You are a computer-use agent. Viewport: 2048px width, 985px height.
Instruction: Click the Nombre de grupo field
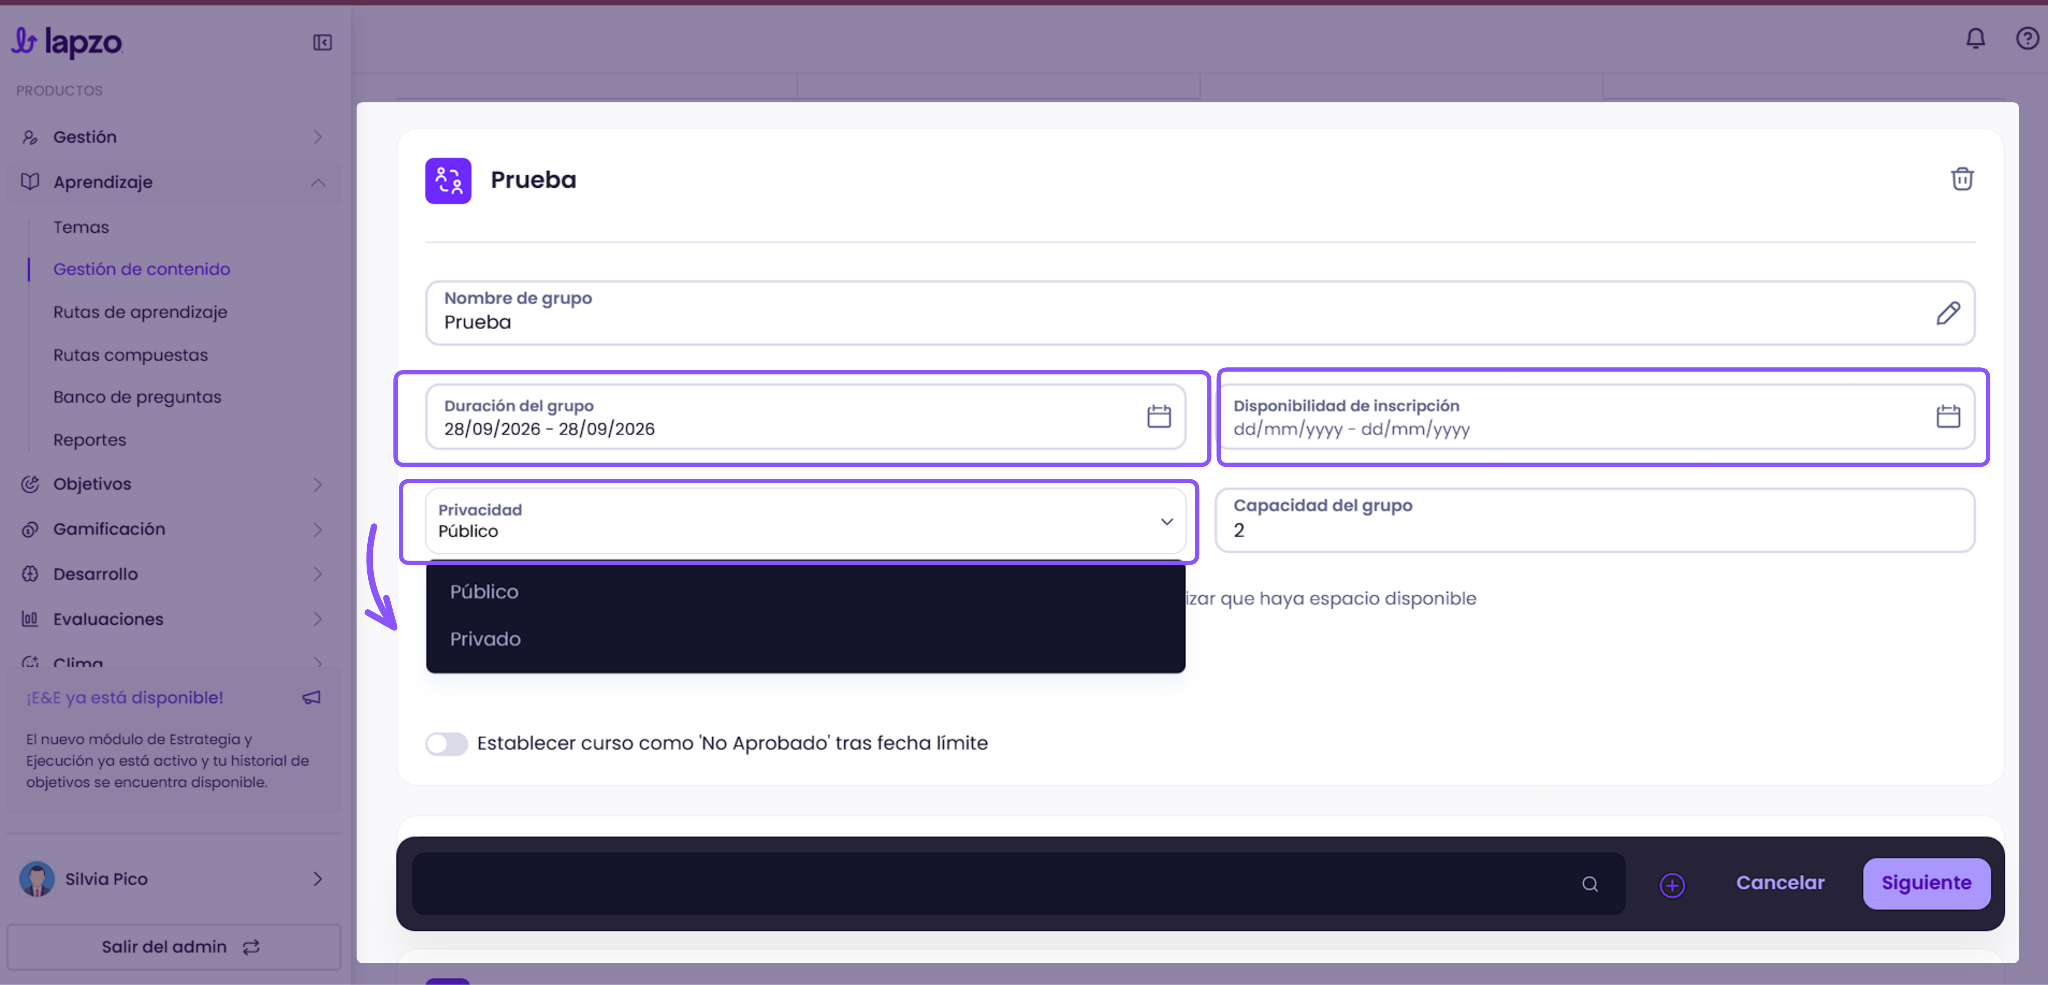[x=1200, y=313]
